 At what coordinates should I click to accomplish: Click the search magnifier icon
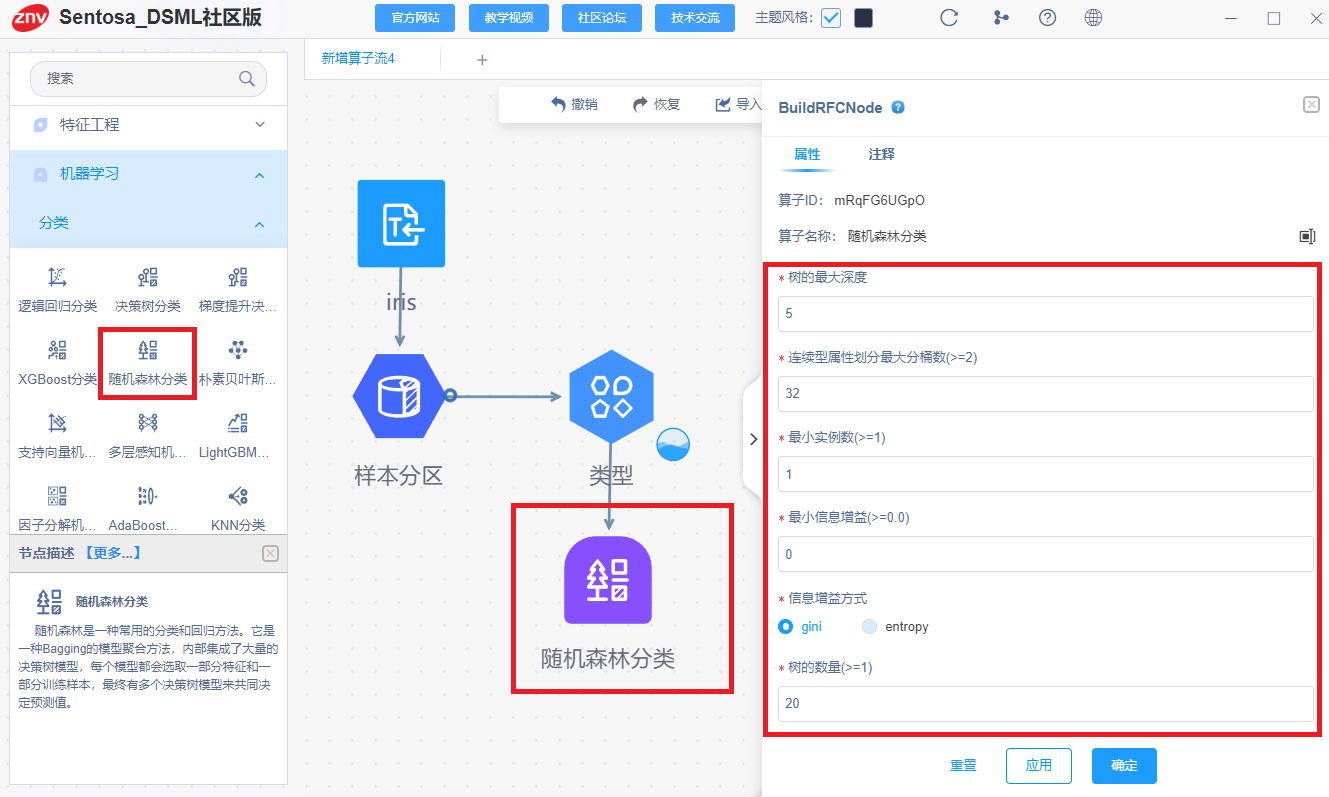point(246,78)
